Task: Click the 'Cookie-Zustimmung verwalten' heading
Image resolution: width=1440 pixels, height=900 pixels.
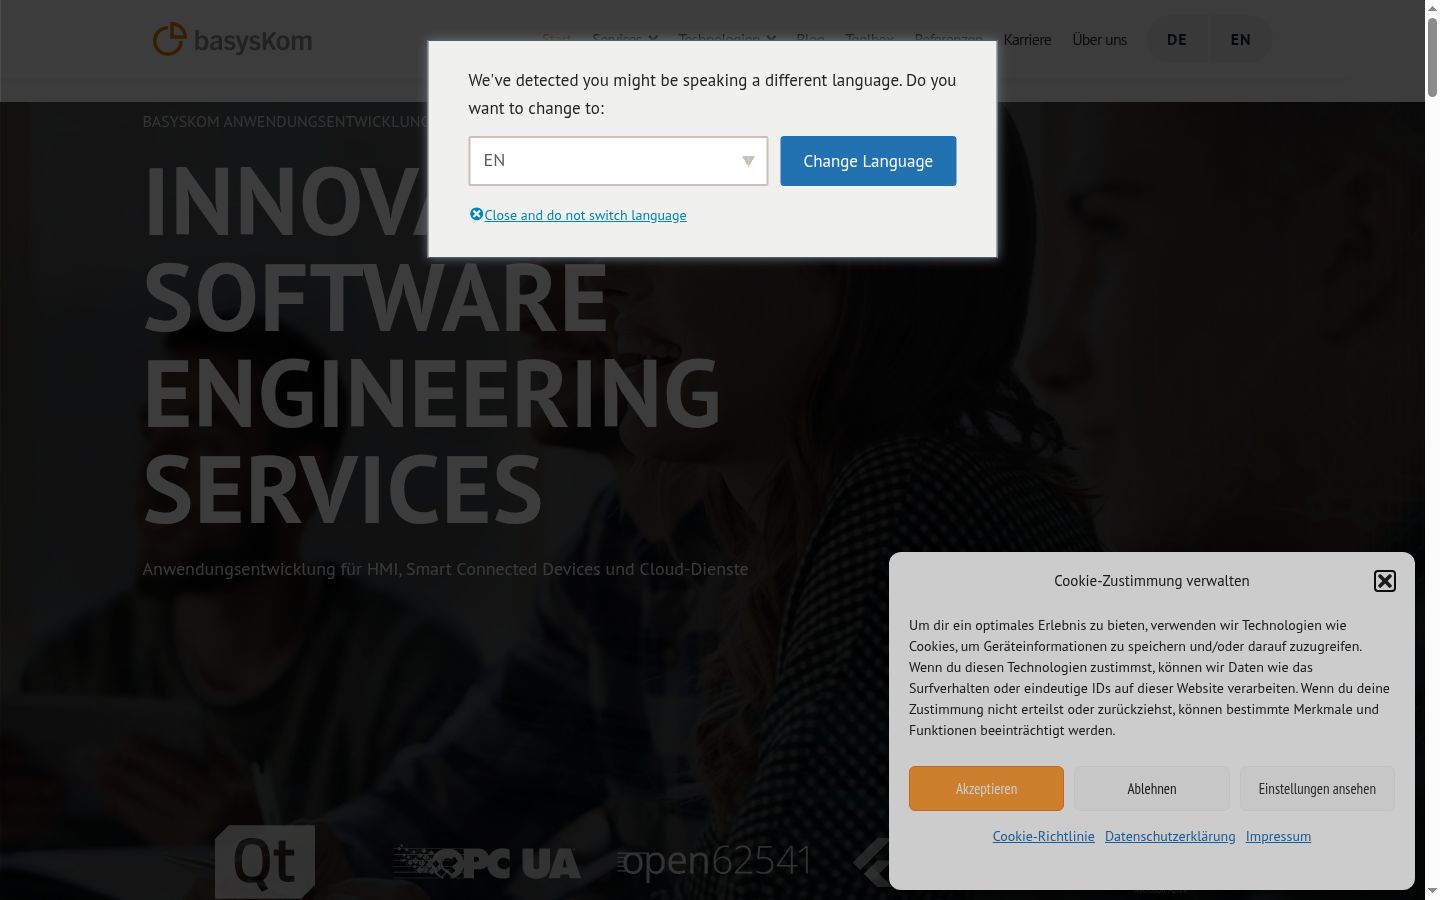Action: [1151, 581]
